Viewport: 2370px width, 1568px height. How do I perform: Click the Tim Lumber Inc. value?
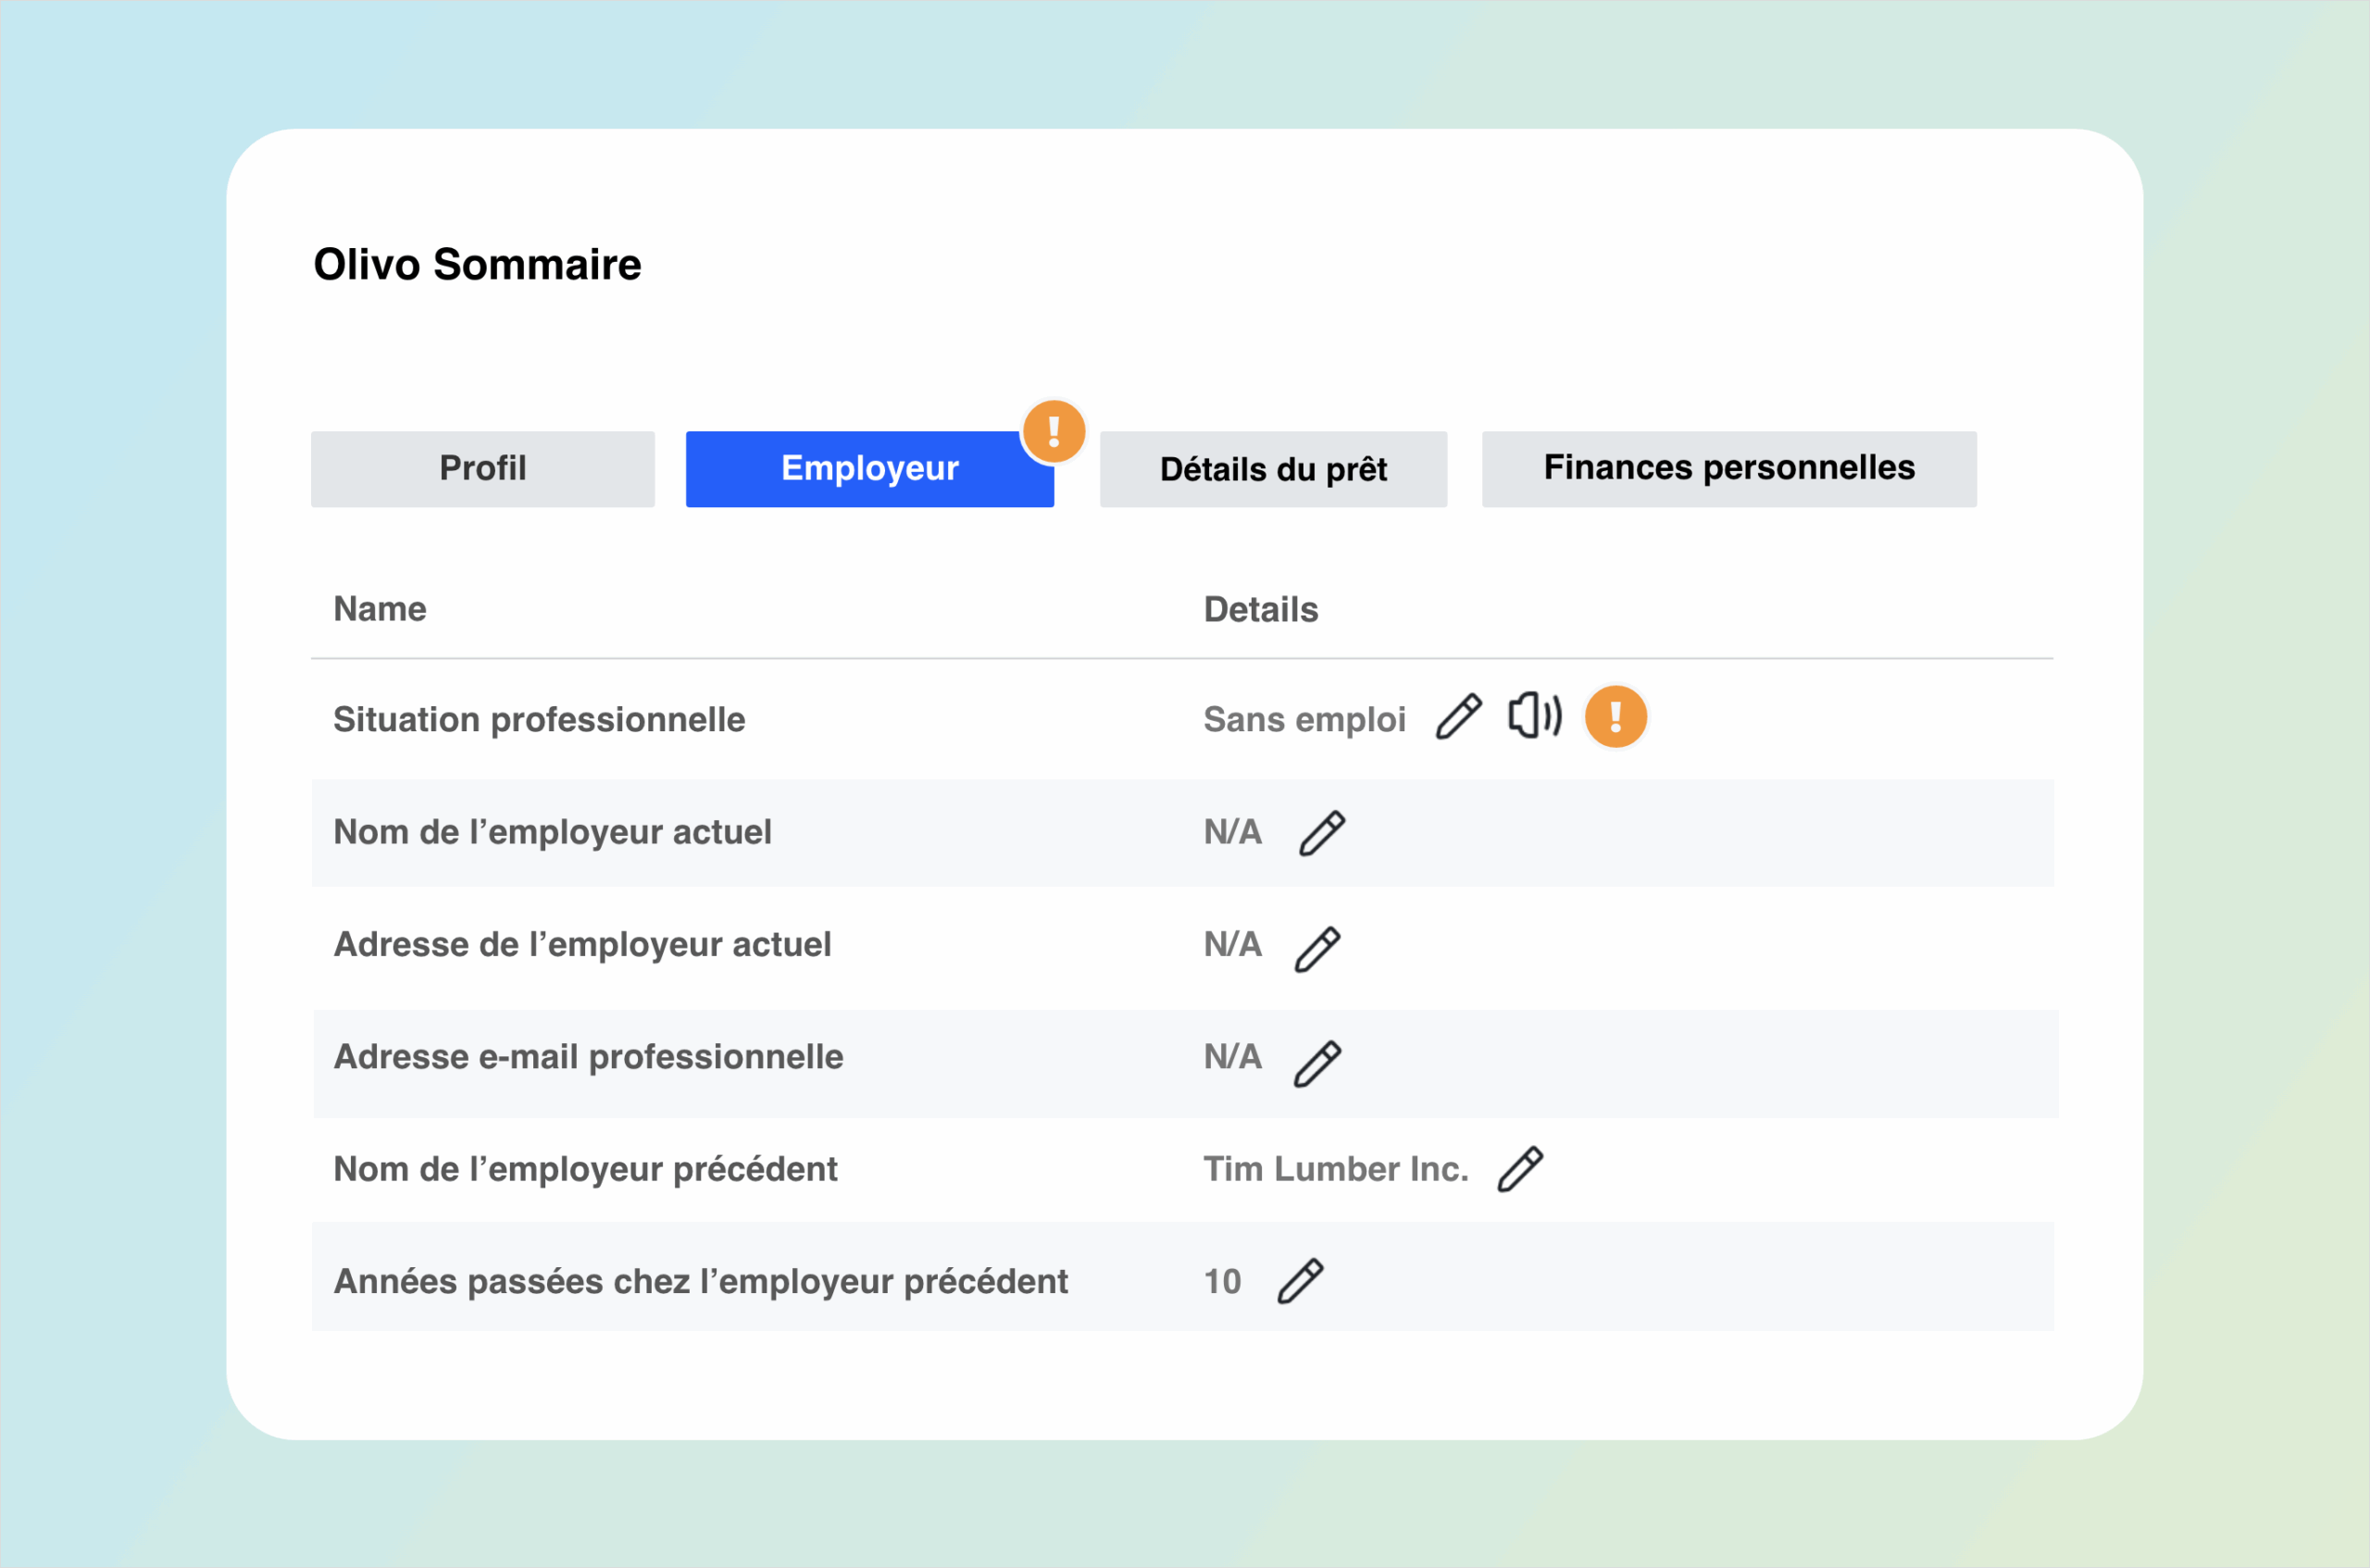[x=1335, y=1169]
